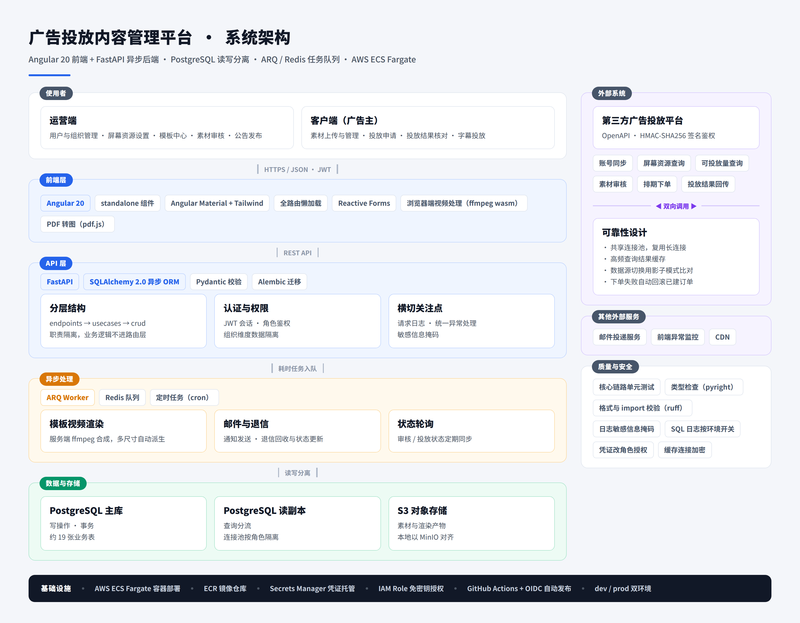Click Angular Material + Tailwind chip
This screenshot has width=800, height=623.
pyautogui.click(x=217, y=203)
